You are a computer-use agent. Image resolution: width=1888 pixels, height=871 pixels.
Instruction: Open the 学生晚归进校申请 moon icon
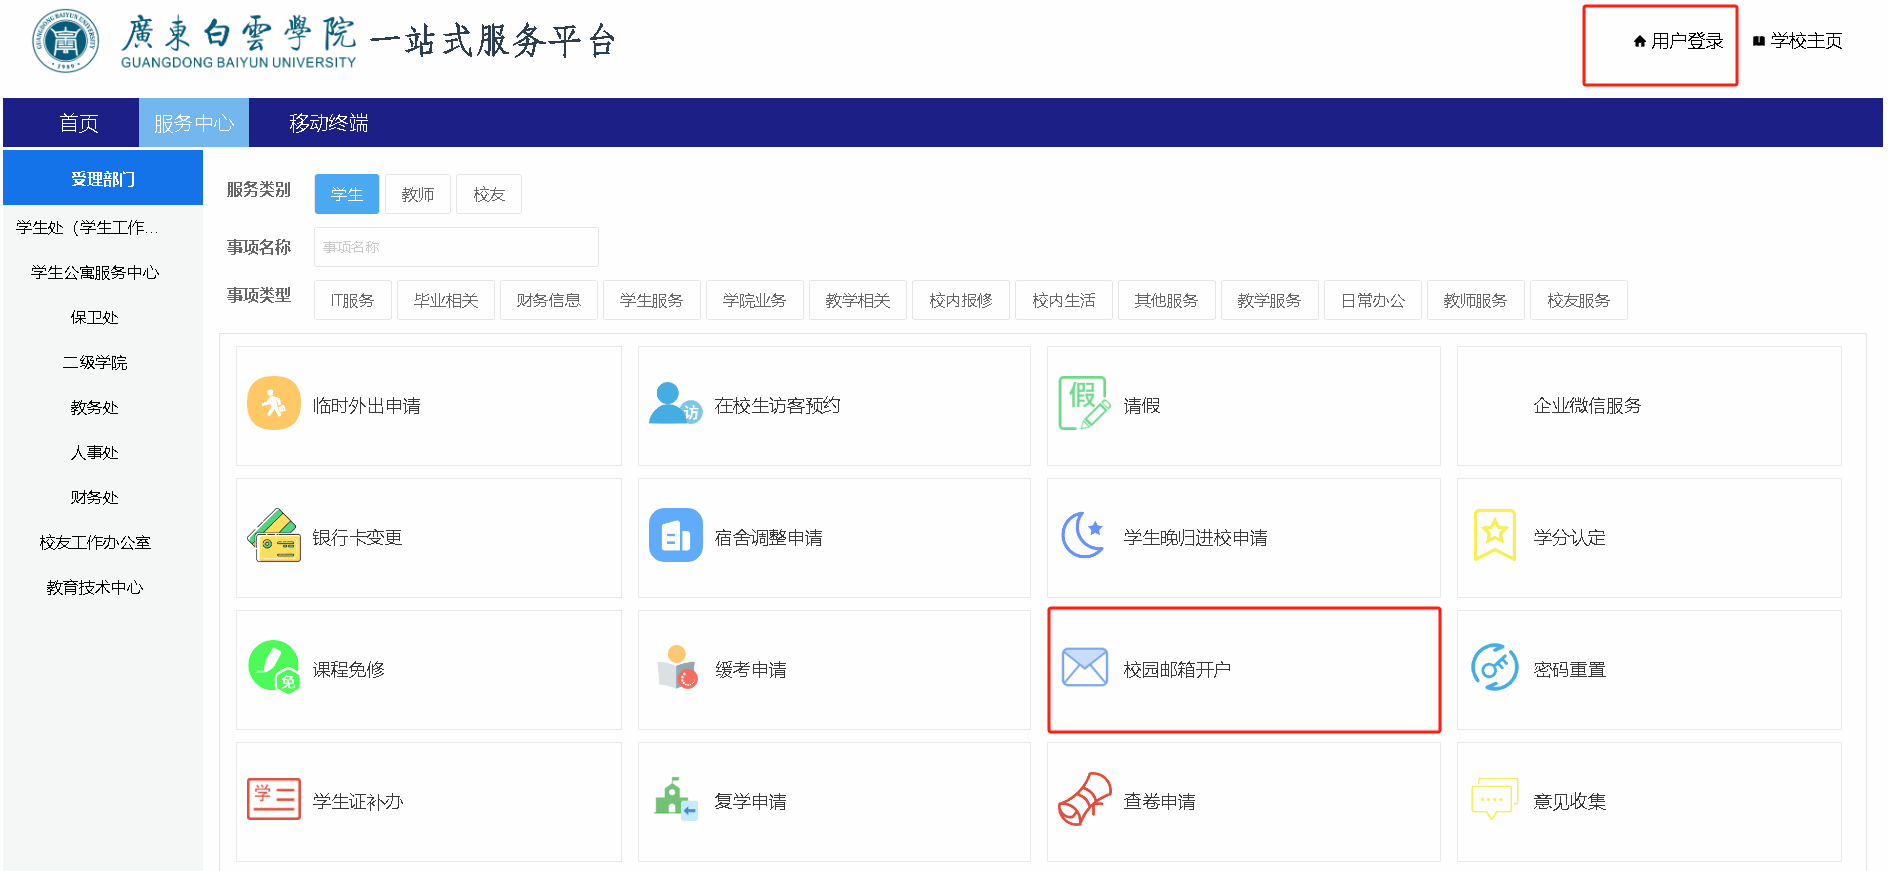point(1084,535)
